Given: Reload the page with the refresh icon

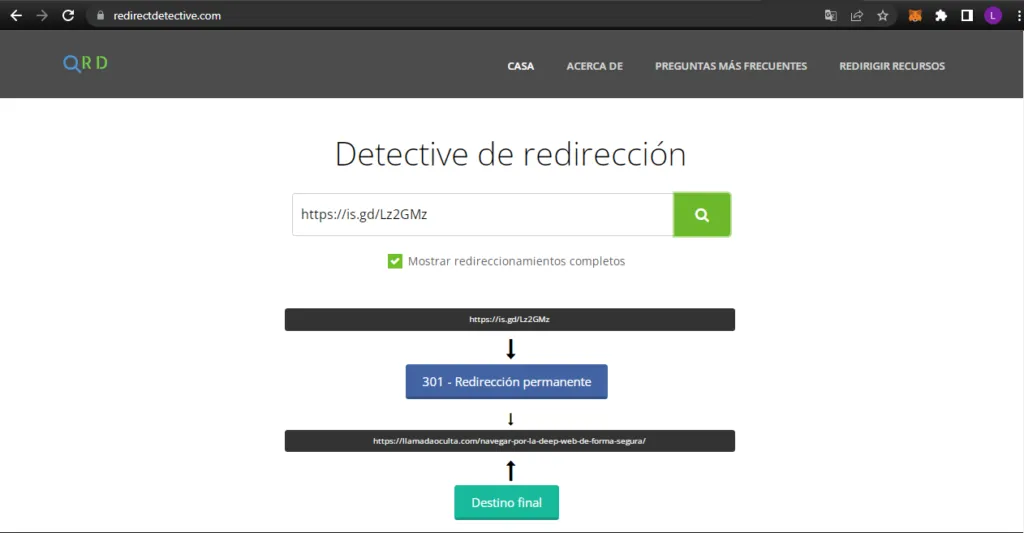Looking at the screenshot, I should click(x=68, y=16).
